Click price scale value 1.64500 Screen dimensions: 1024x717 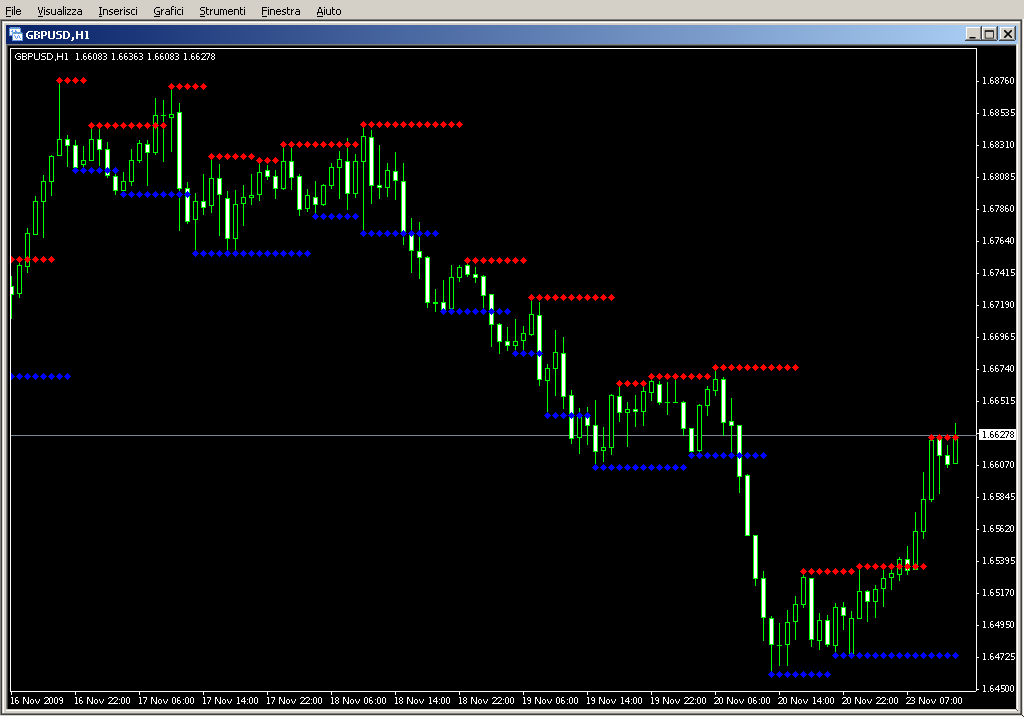pos(999,689)
